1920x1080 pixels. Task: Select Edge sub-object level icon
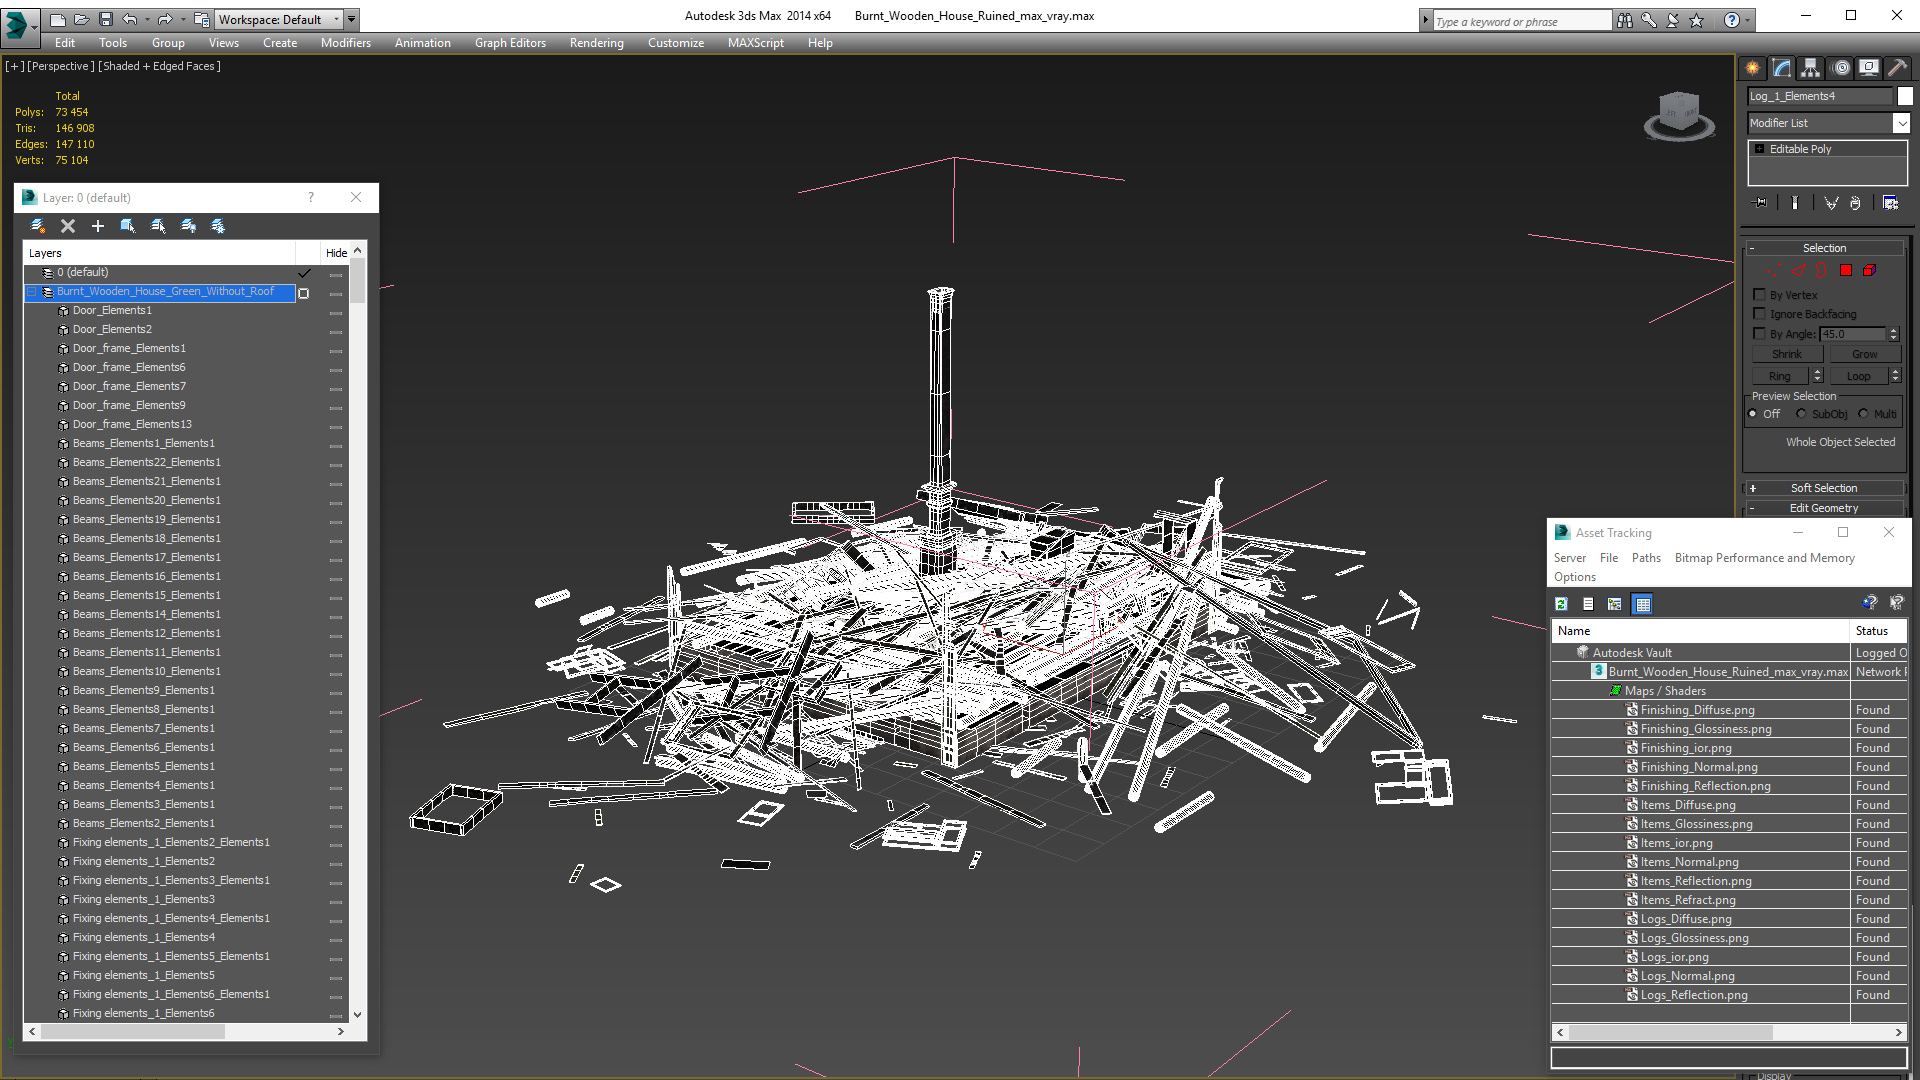[1798, 271]
